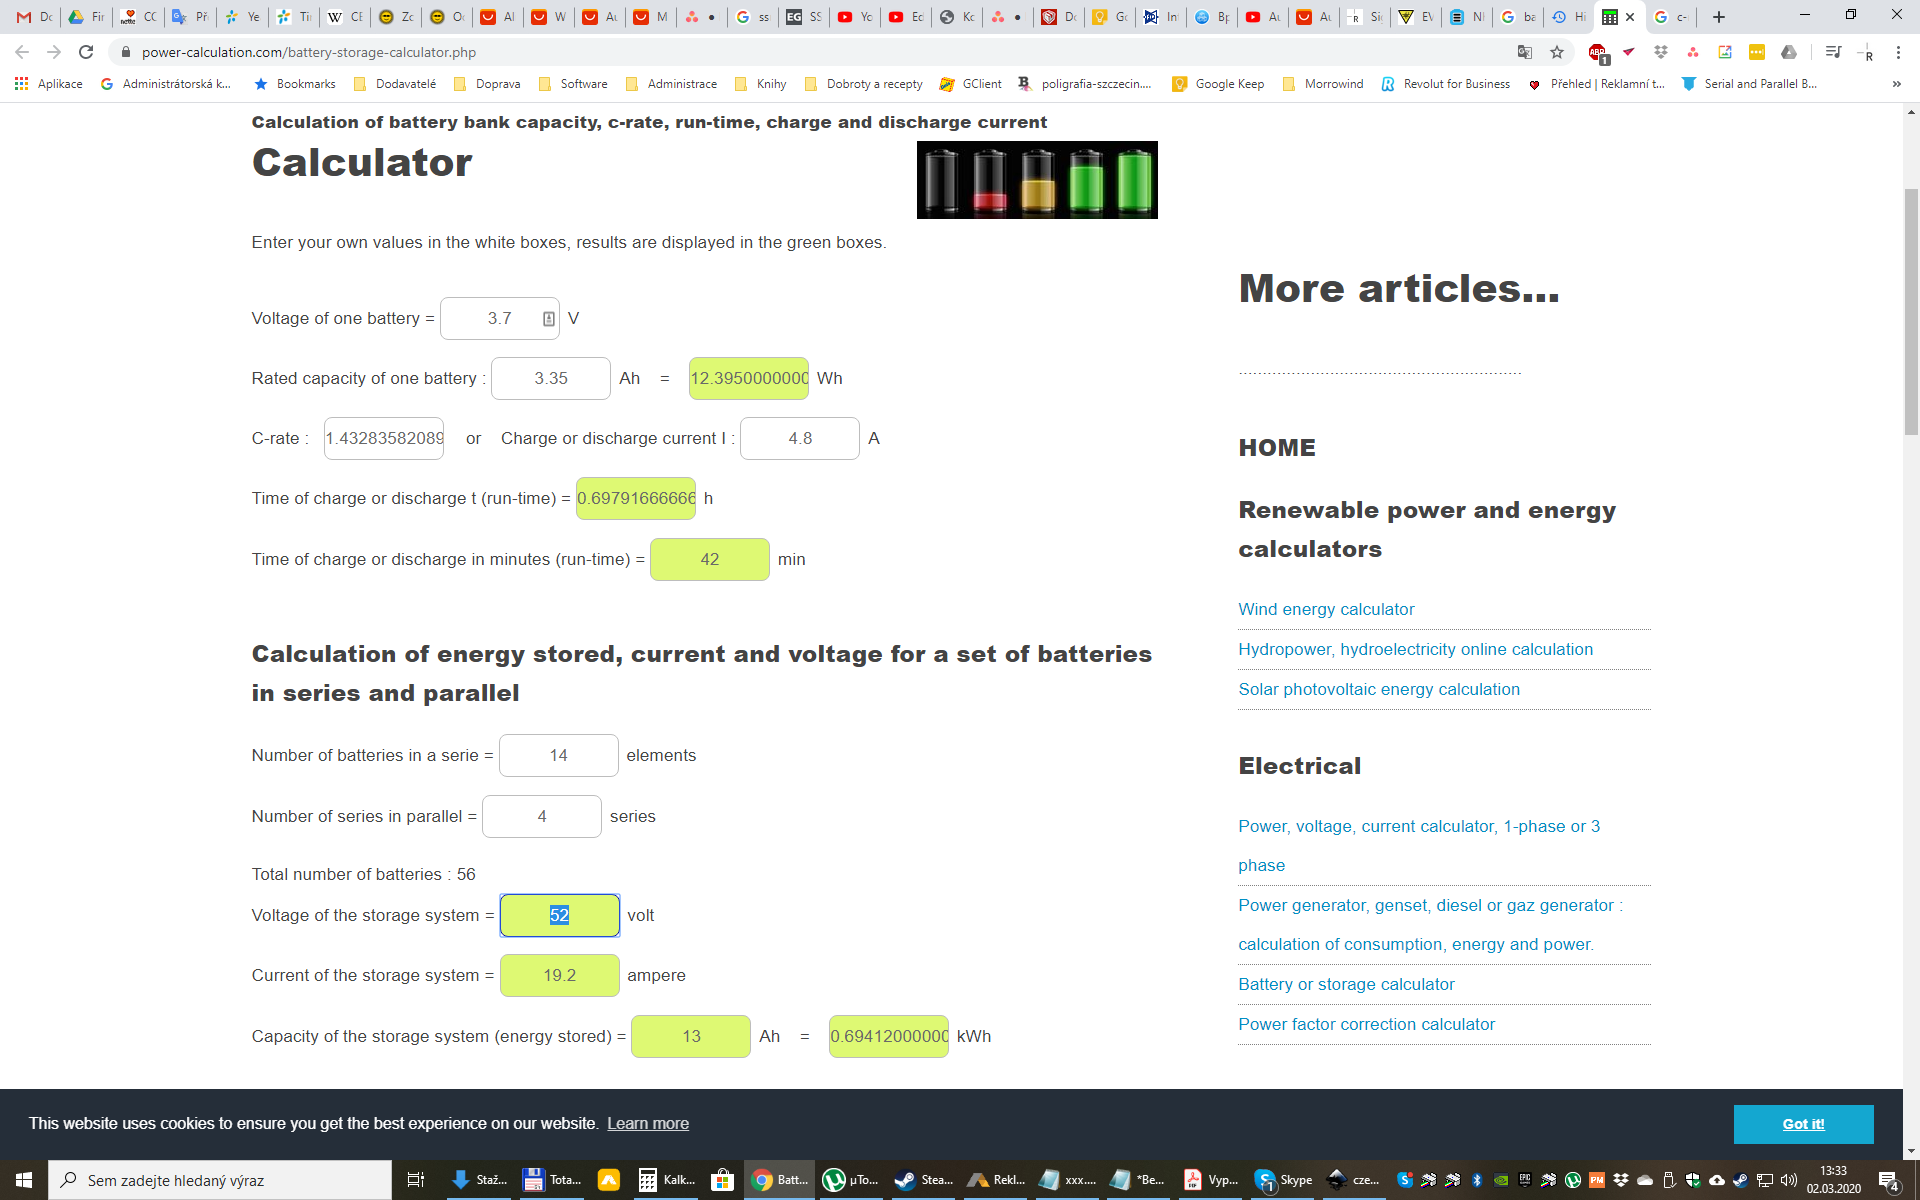Open a new browser tab

coord(1719,17)
